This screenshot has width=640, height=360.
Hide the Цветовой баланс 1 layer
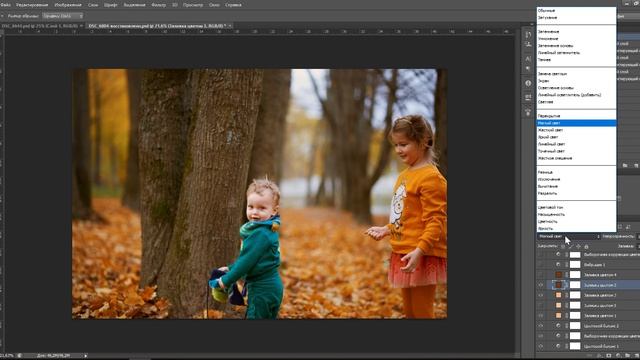541,346
